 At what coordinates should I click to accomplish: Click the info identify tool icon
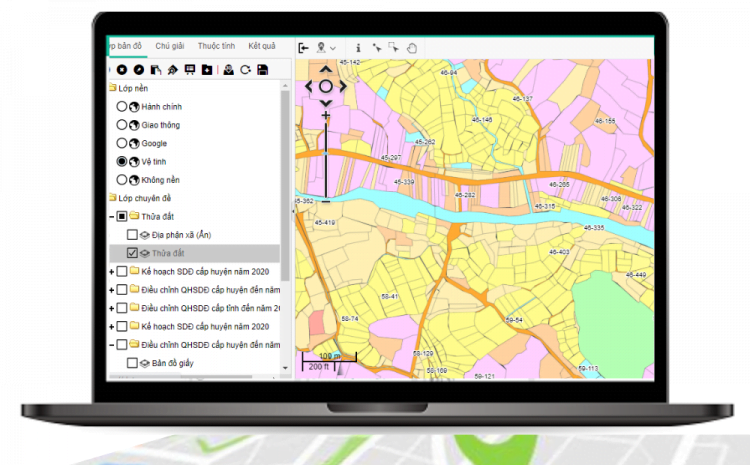[359, 47]
